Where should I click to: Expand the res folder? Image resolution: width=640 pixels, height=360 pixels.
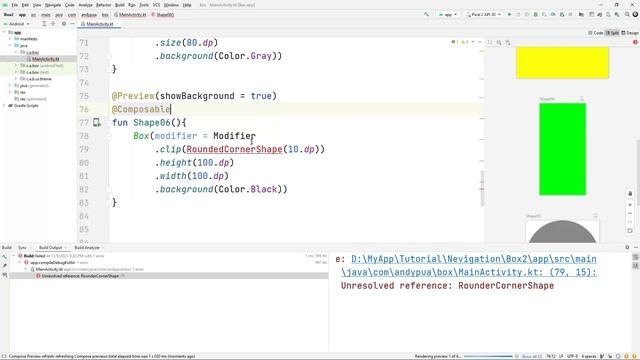[x=10, y=92]
